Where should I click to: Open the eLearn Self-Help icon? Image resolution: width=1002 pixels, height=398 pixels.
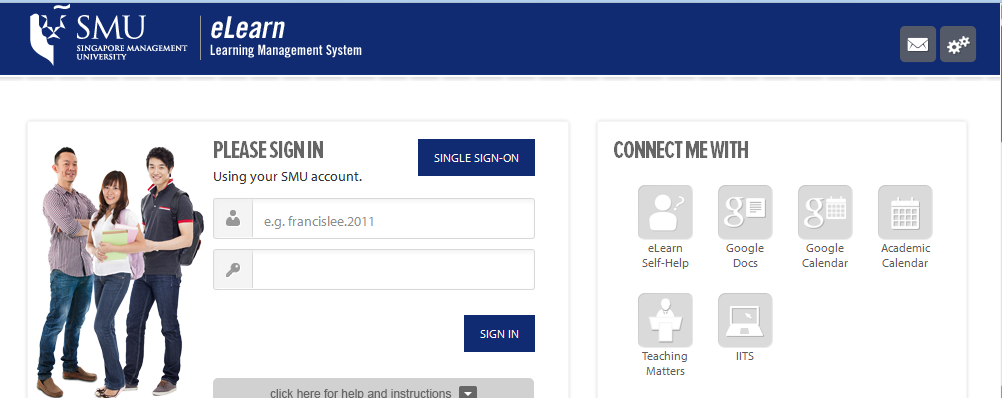(665, 212)
